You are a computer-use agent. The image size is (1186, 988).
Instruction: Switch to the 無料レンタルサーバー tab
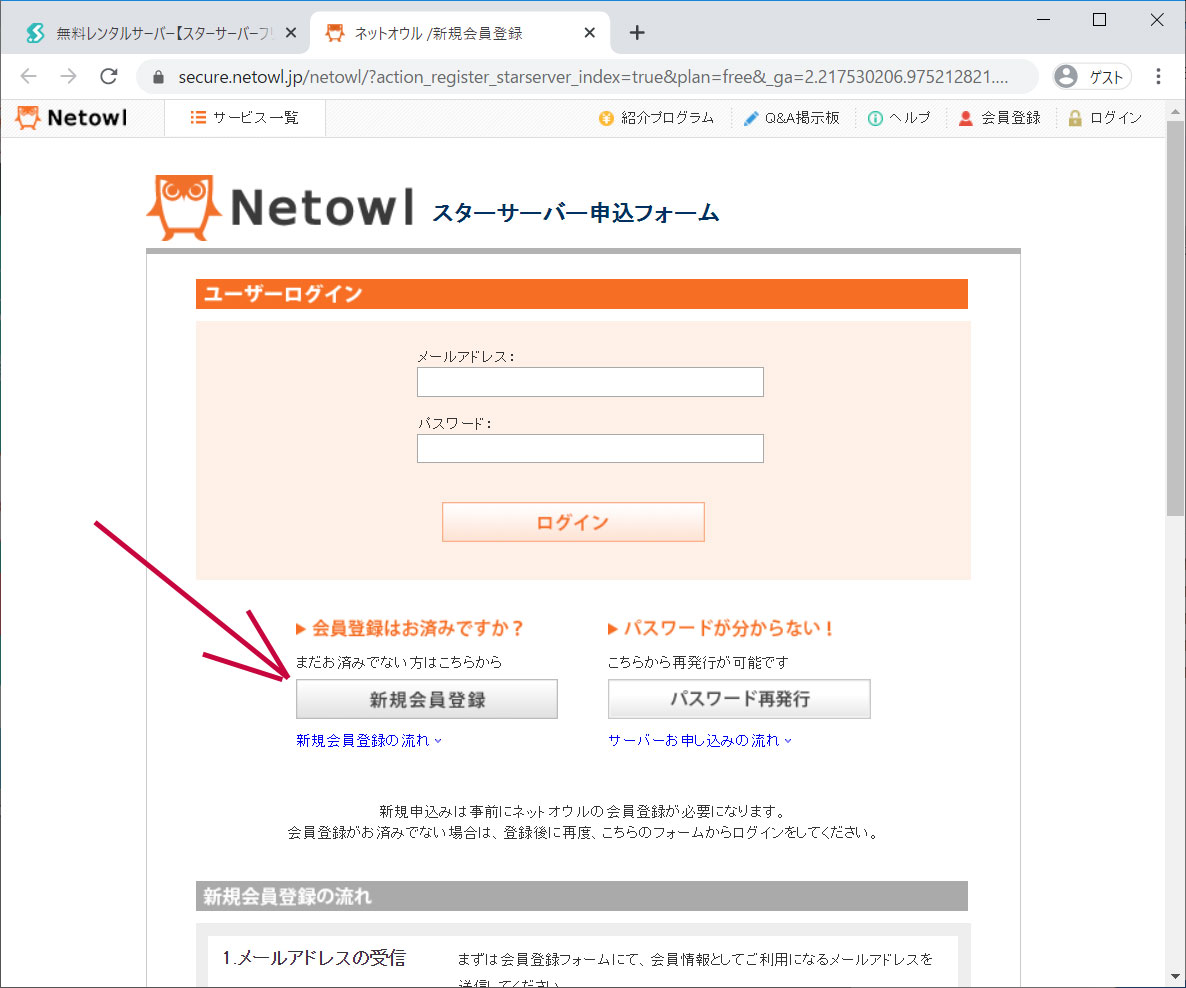[155, 33]
